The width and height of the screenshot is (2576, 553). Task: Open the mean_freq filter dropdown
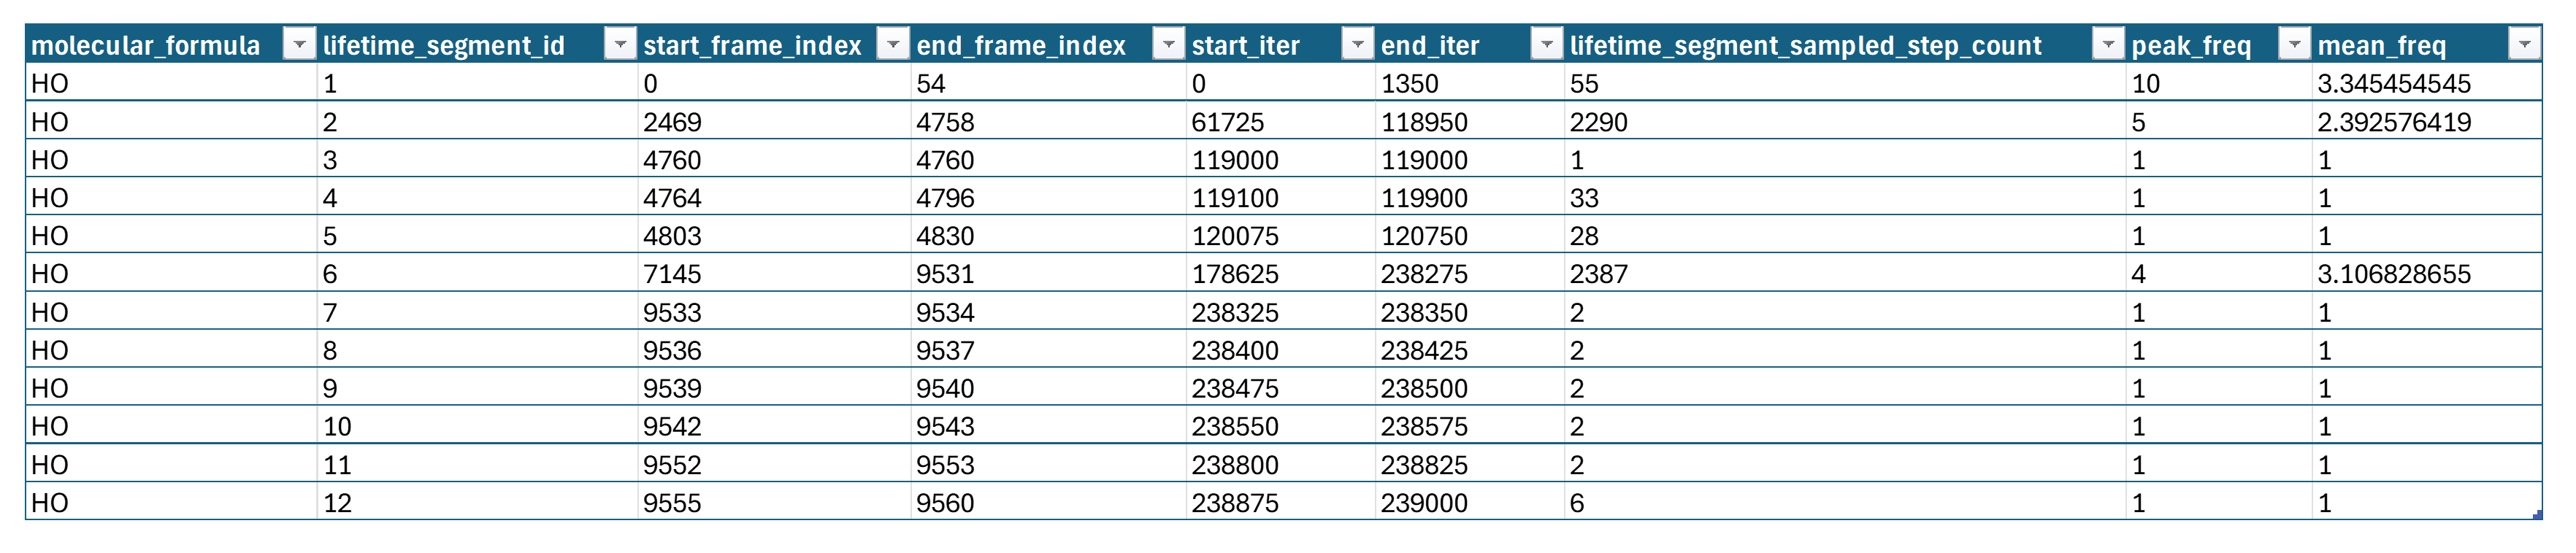2524,45
